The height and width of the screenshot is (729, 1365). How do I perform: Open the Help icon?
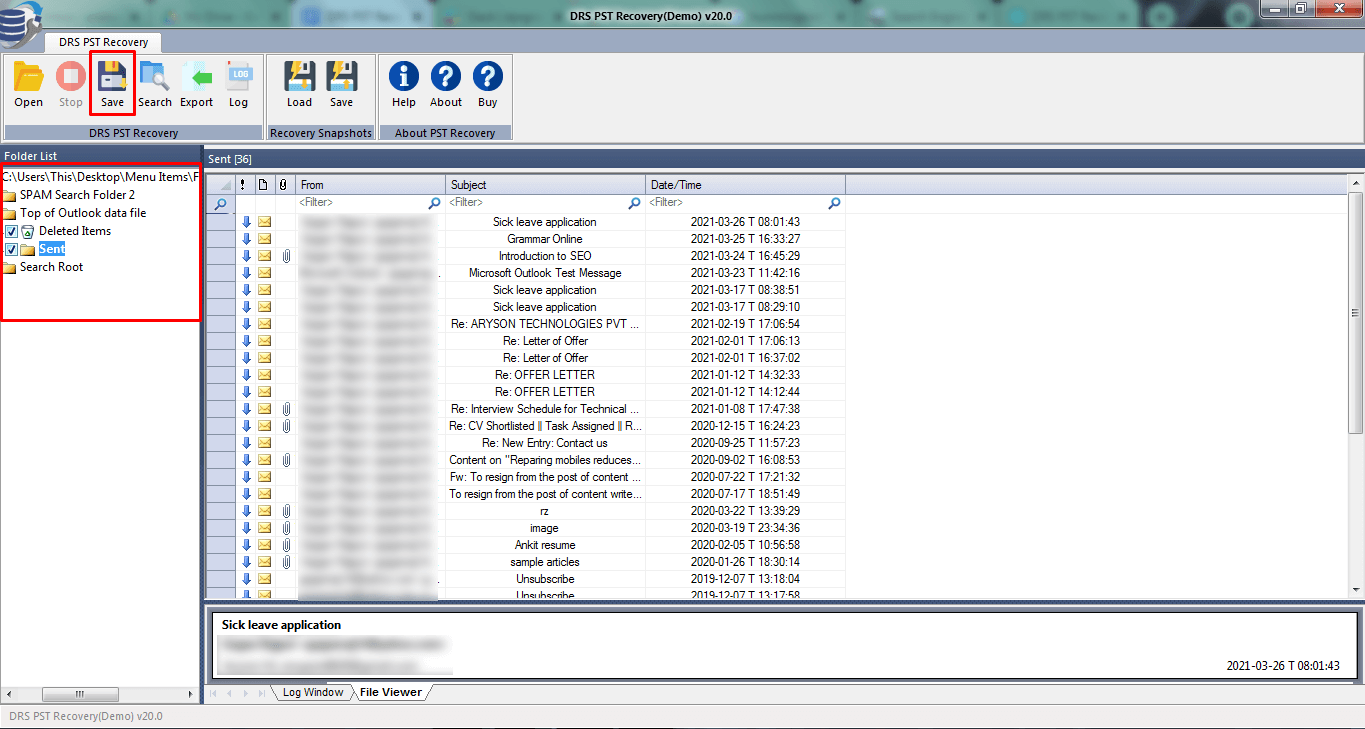(x=404, y=84)
